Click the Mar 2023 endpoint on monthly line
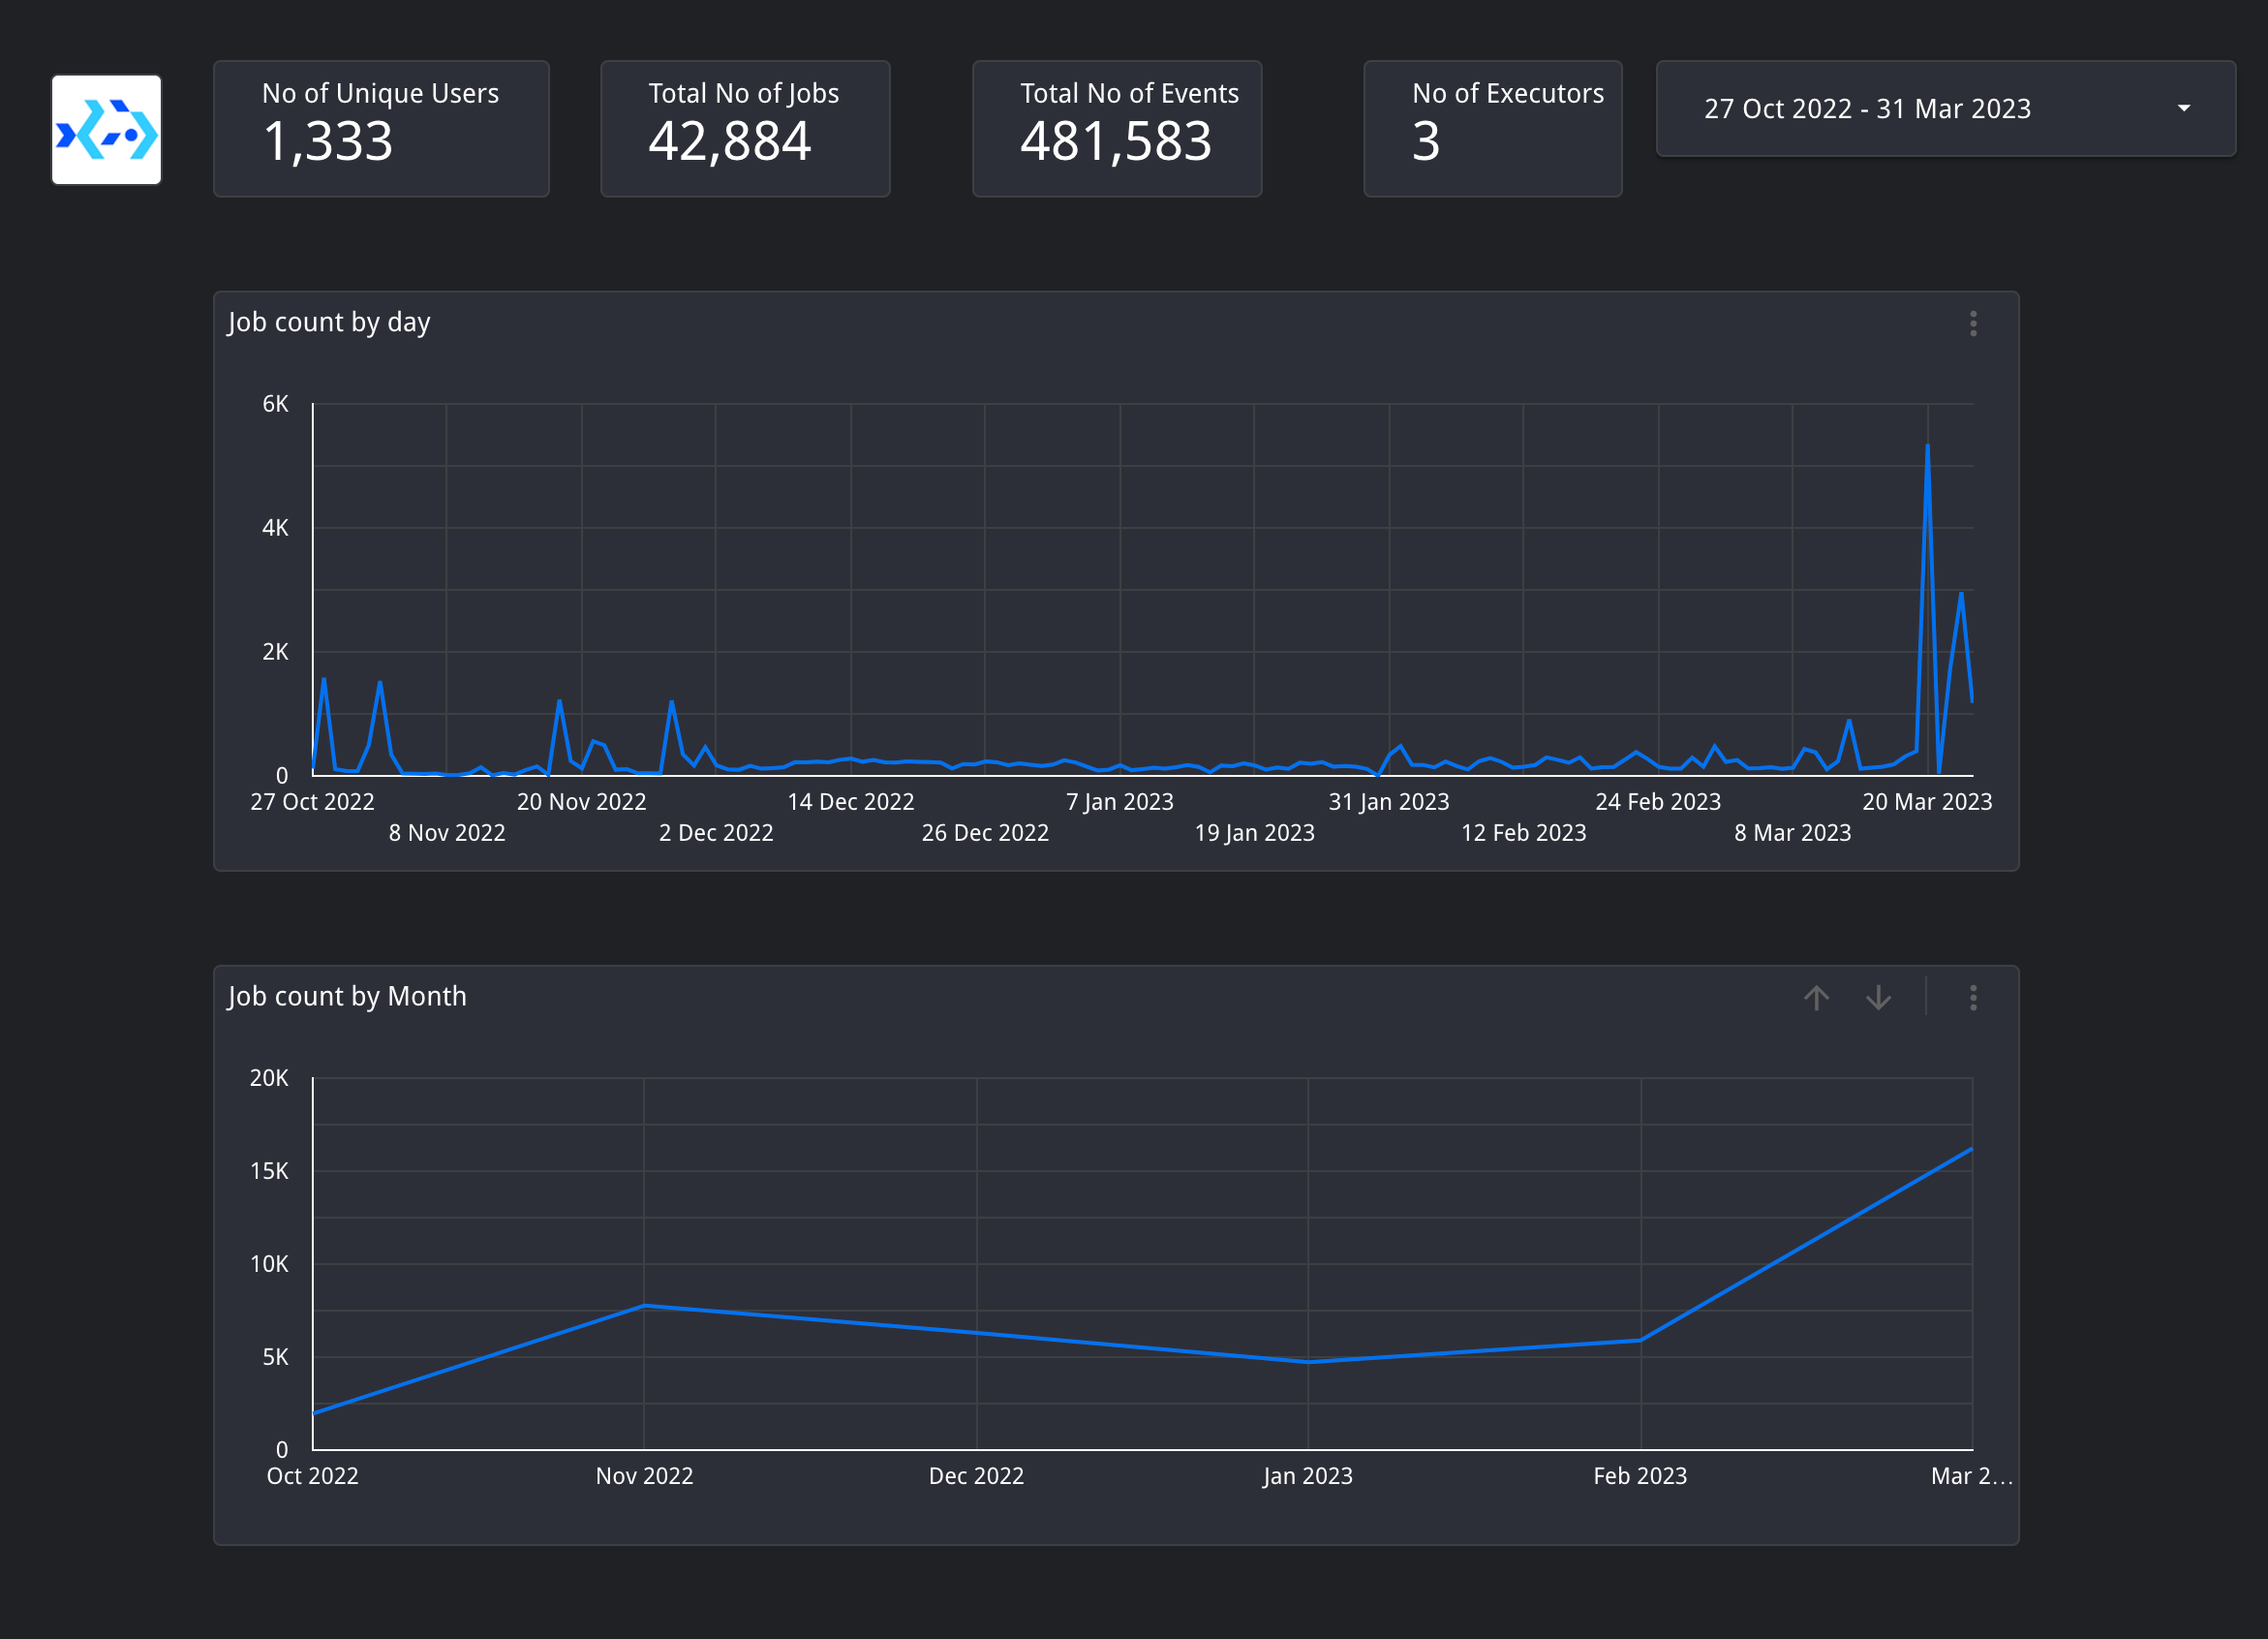Screen dimensions: 2268x1639 [1970, 1150]
